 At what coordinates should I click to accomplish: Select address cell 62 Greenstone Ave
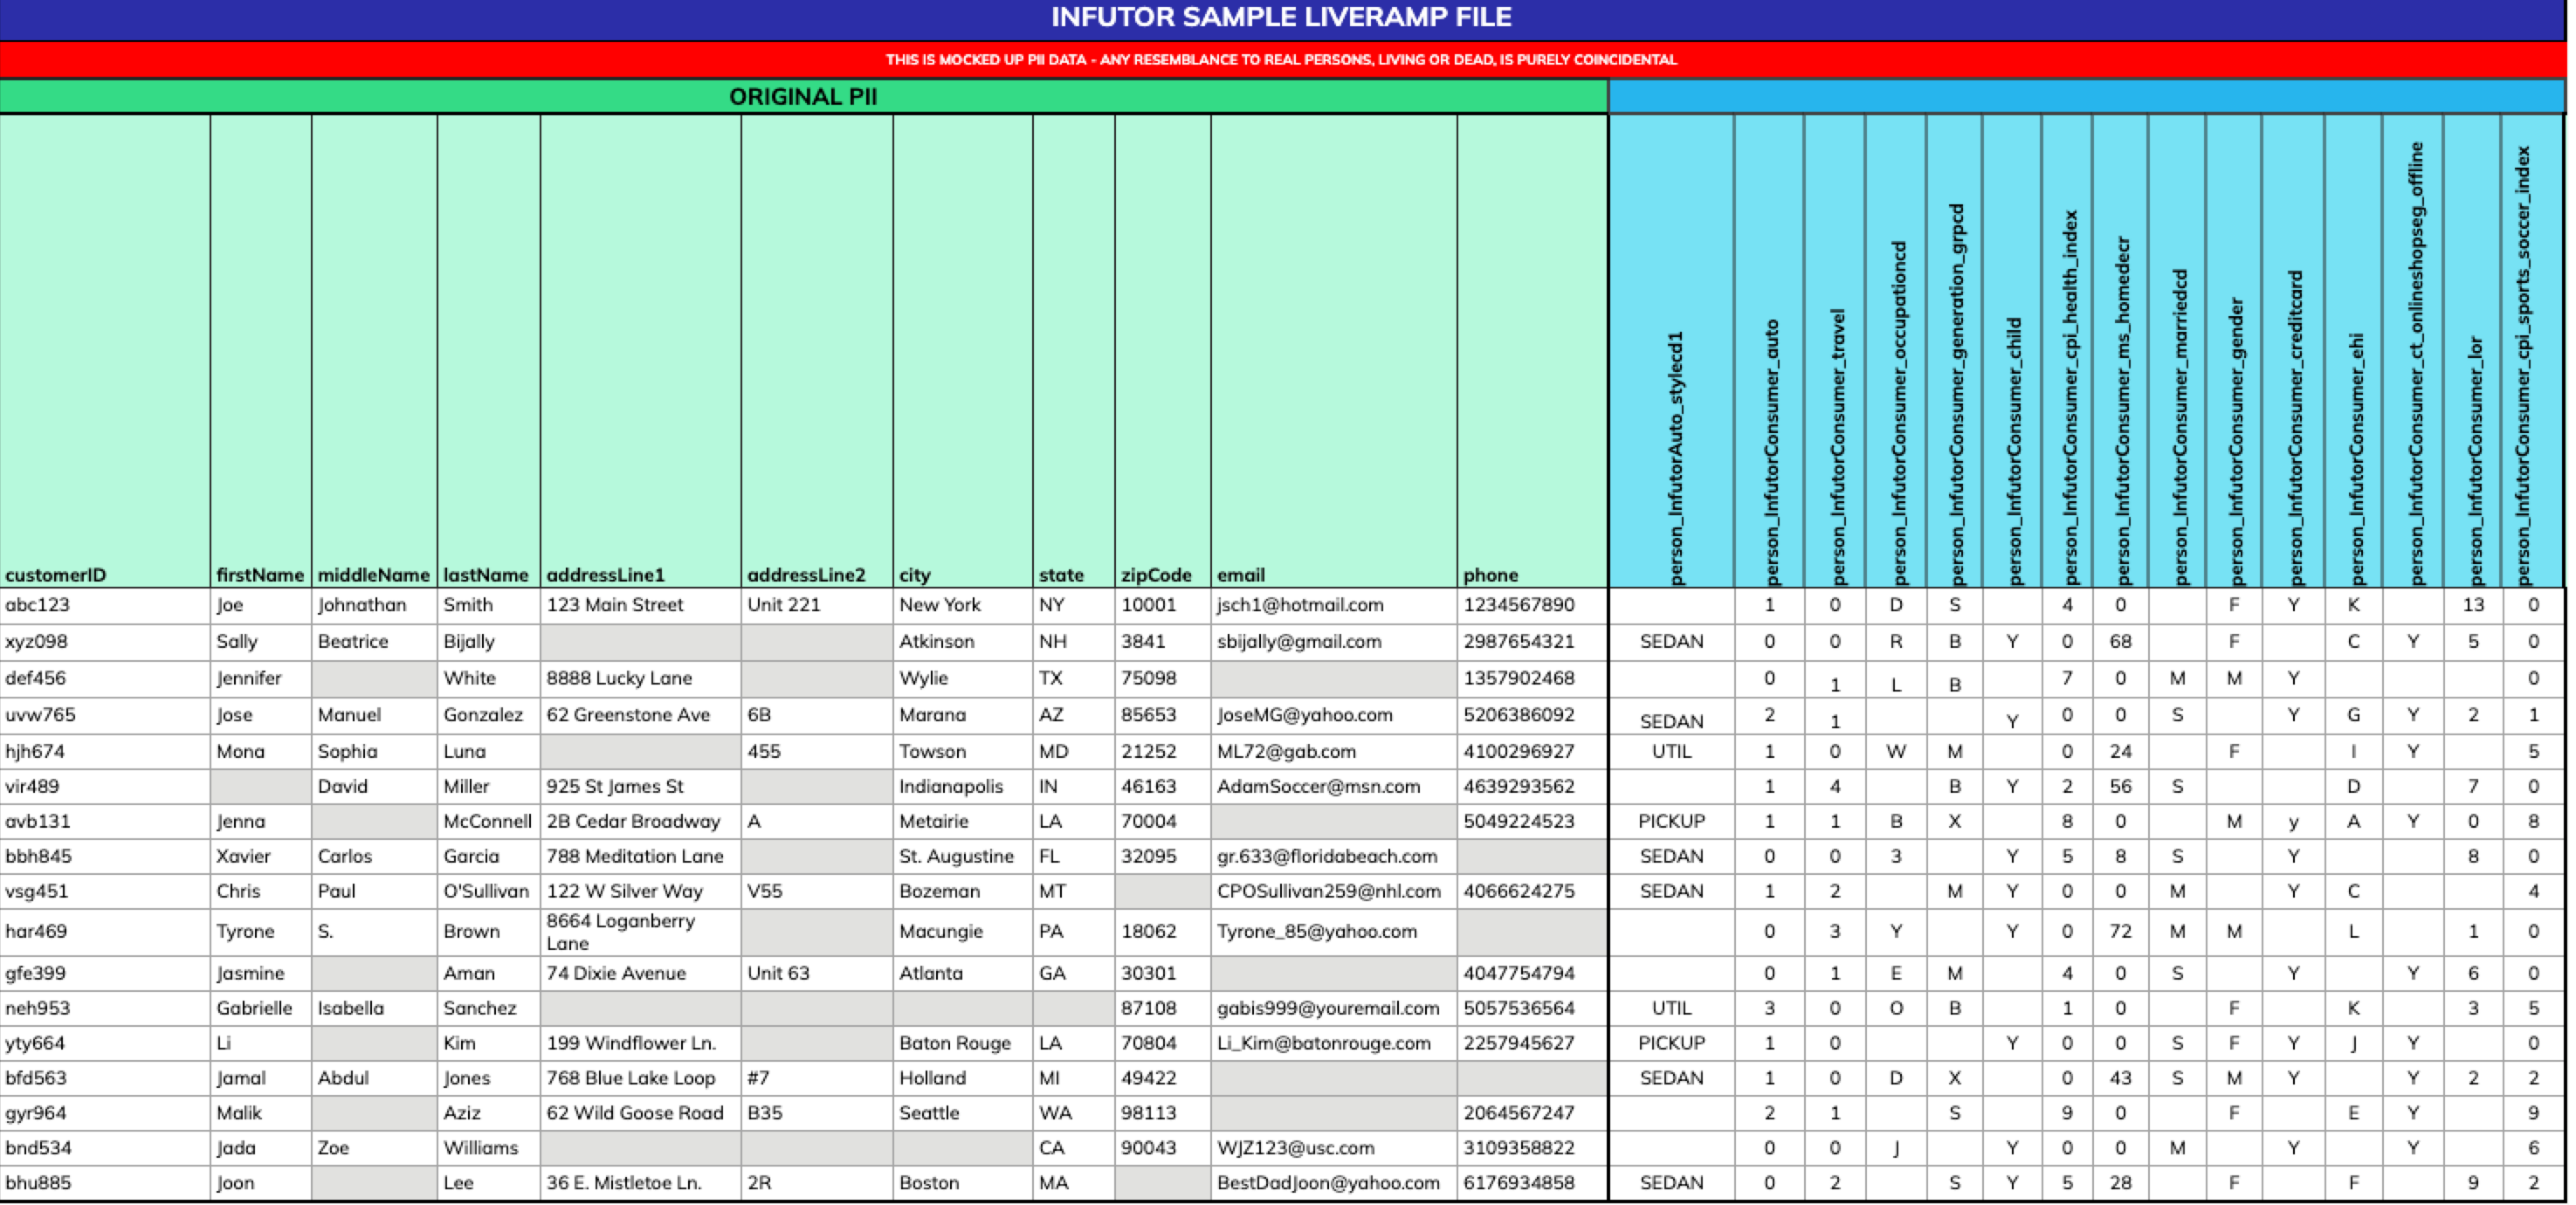point(641,715)
